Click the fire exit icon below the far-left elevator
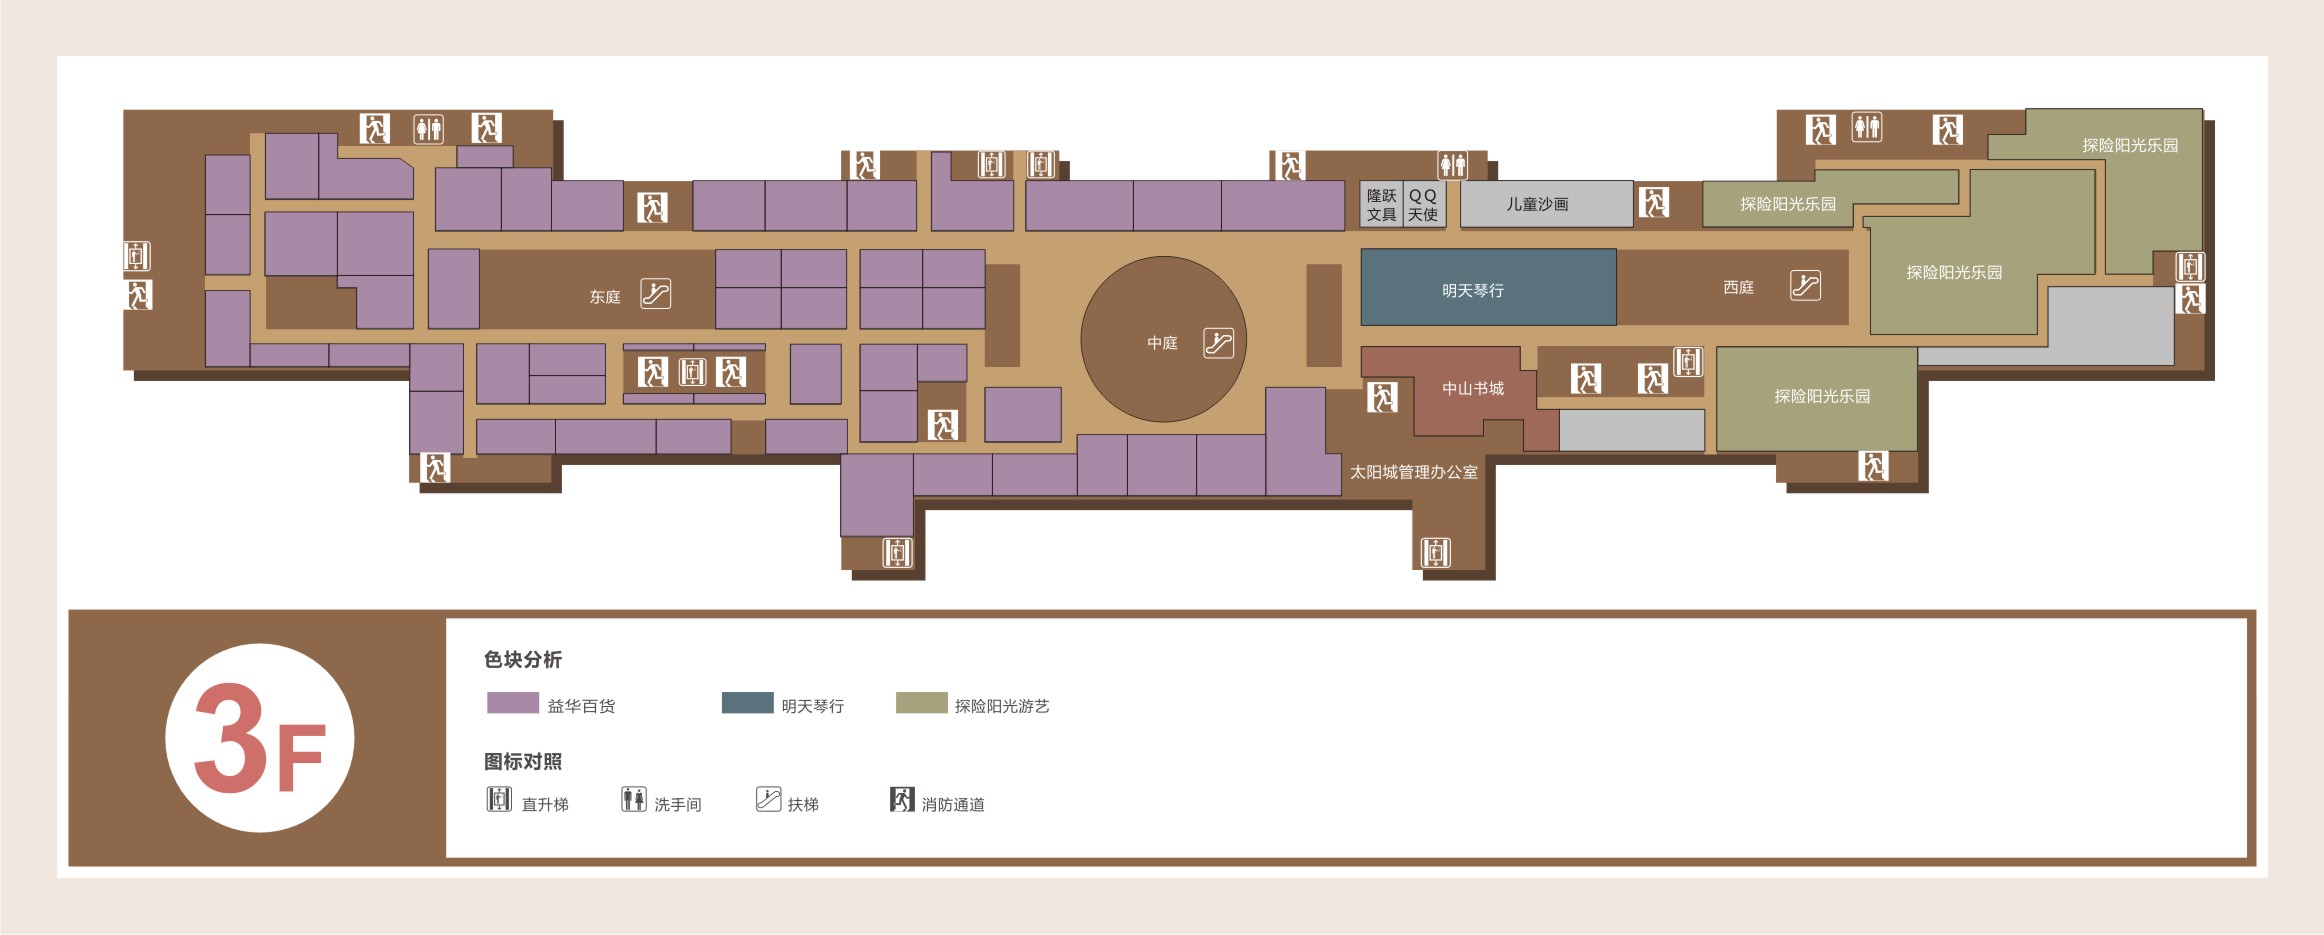2324x935 pixels. point(138,295)
